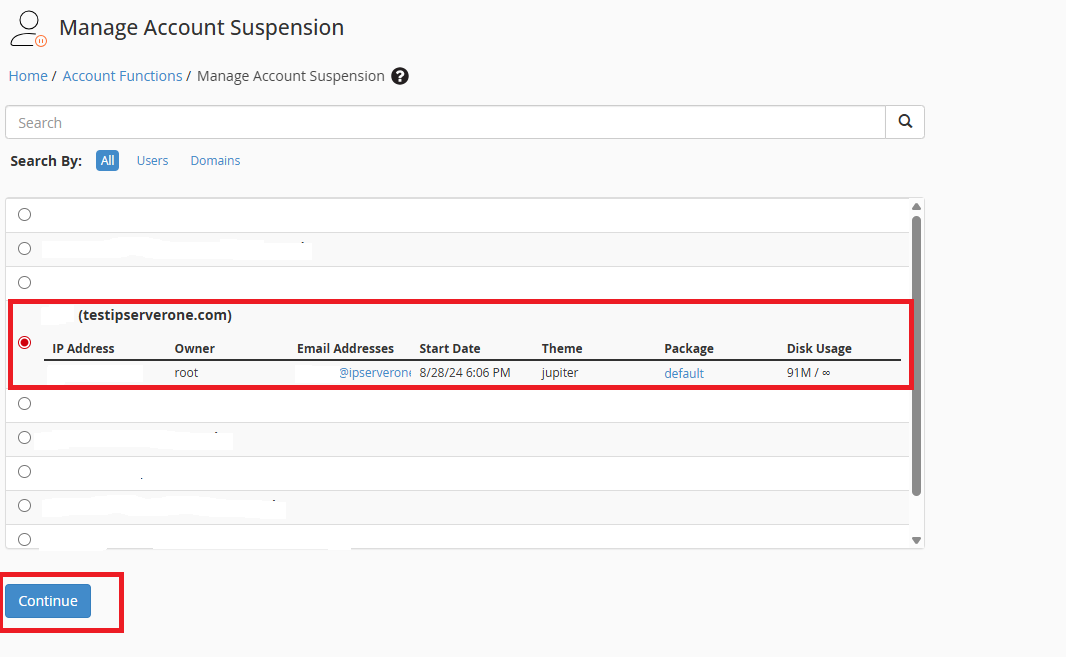
Task: Open the default package link
Action: click(684, 373)
